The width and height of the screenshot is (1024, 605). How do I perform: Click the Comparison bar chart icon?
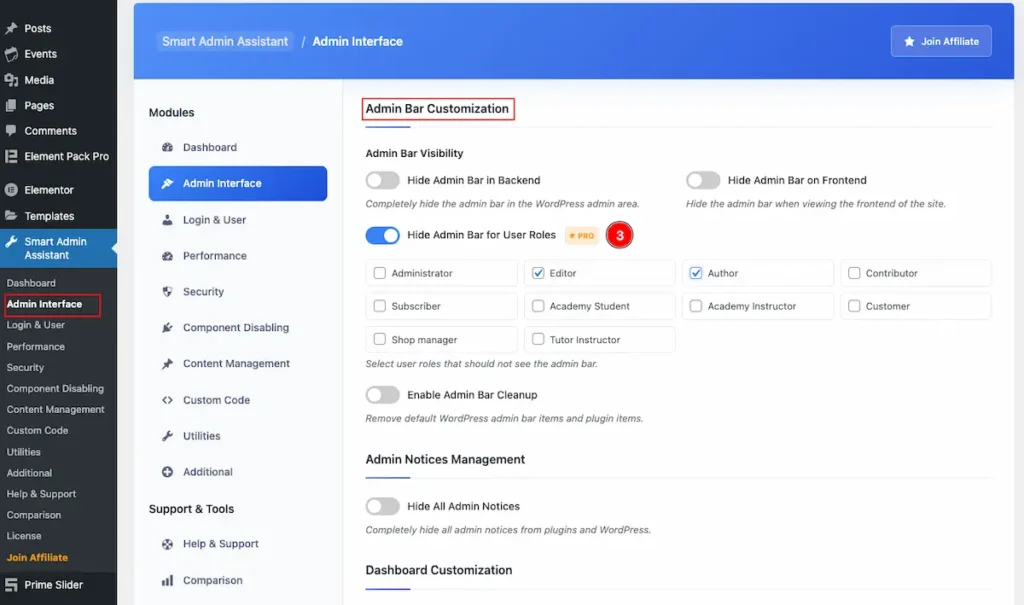167,580
